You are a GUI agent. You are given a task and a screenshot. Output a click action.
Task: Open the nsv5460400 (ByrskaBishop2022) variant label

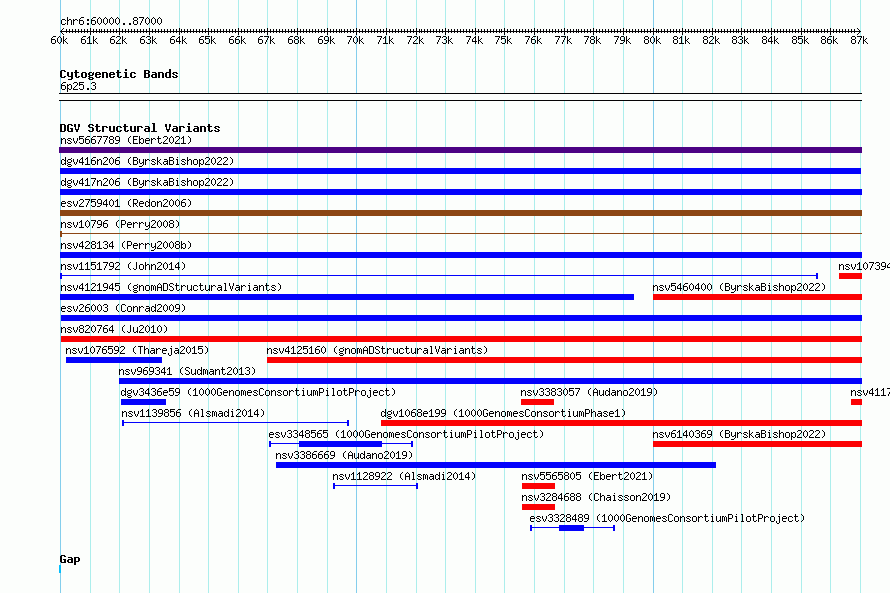click(739, 287)
